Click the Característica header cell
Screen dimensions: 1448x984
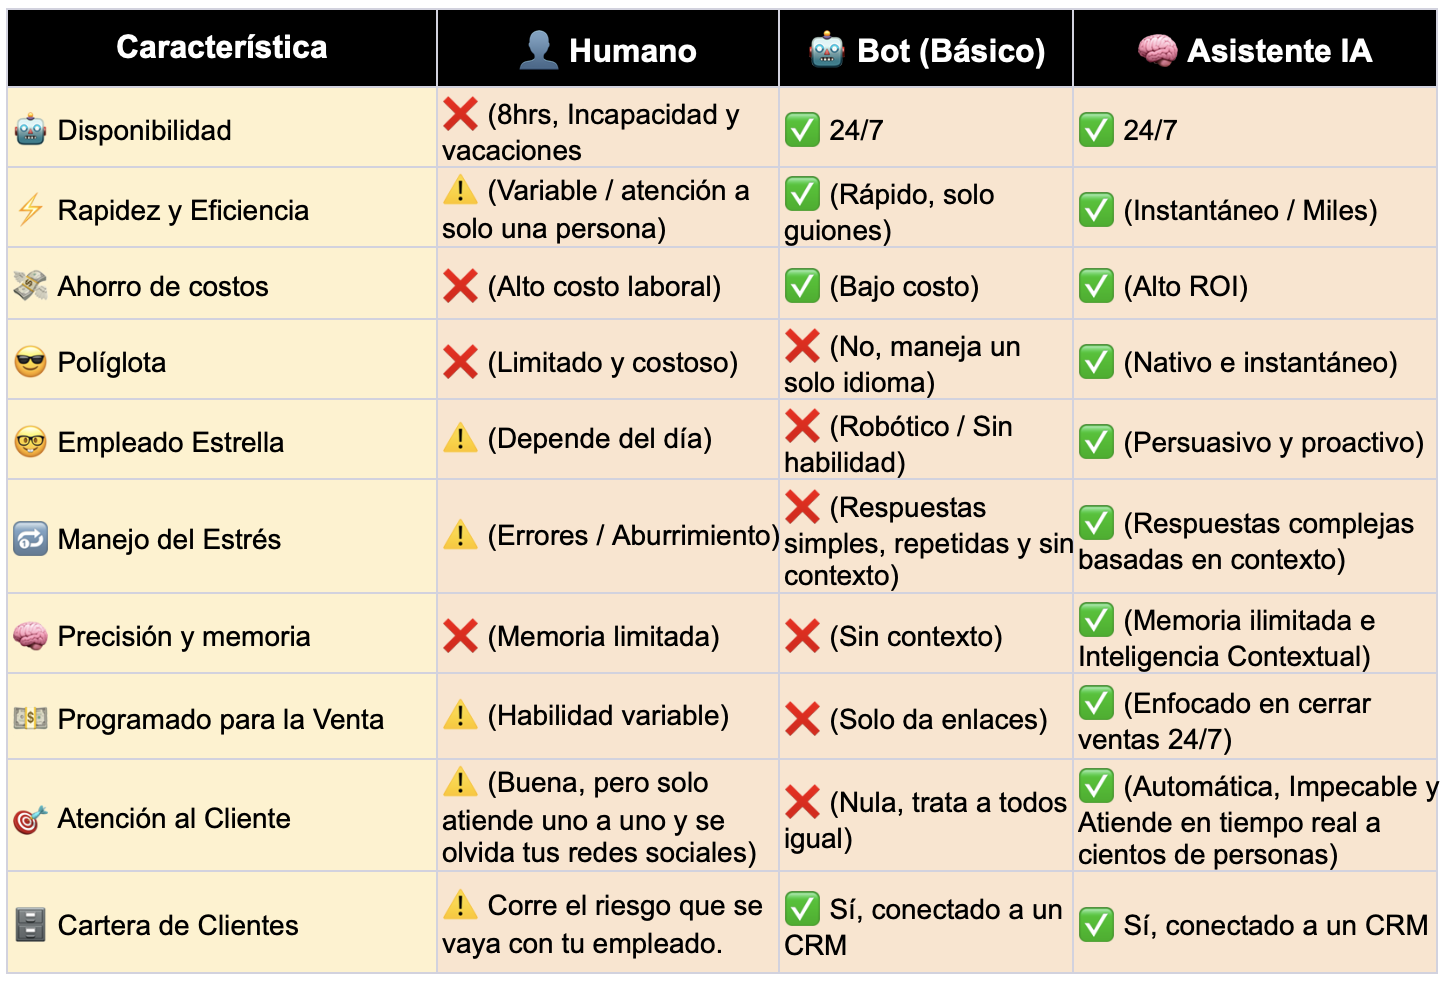coord(222,47)
